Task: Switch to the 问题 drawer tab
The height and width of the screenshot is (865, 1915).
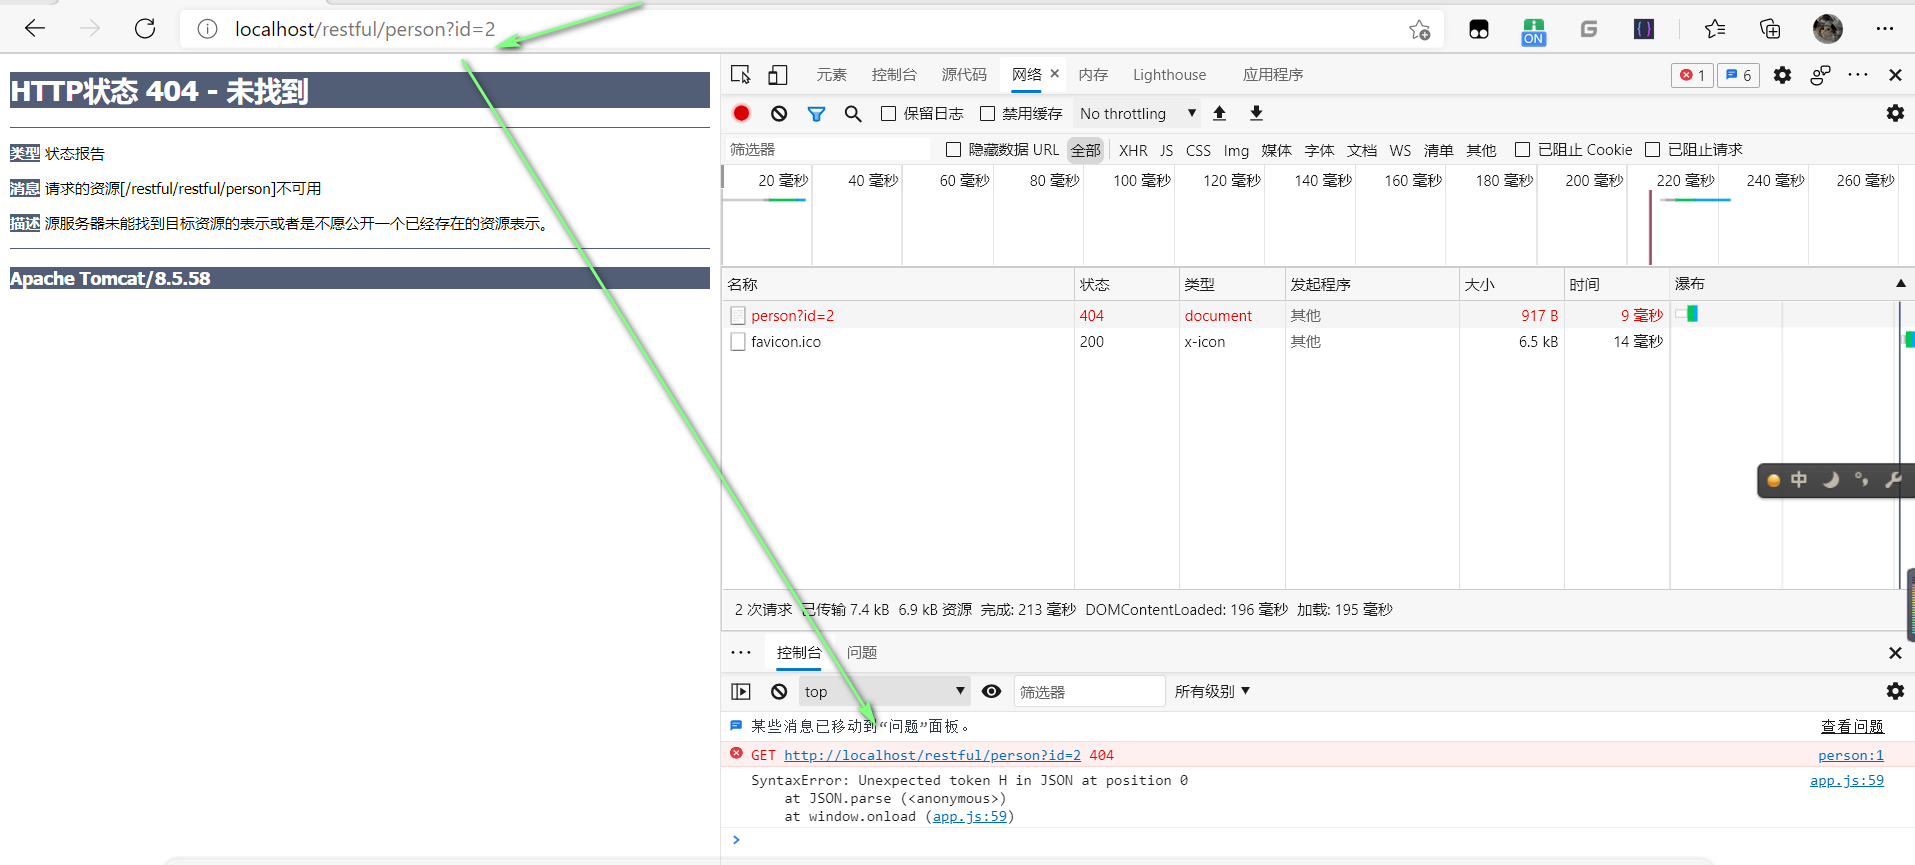Action: point(862,653)
